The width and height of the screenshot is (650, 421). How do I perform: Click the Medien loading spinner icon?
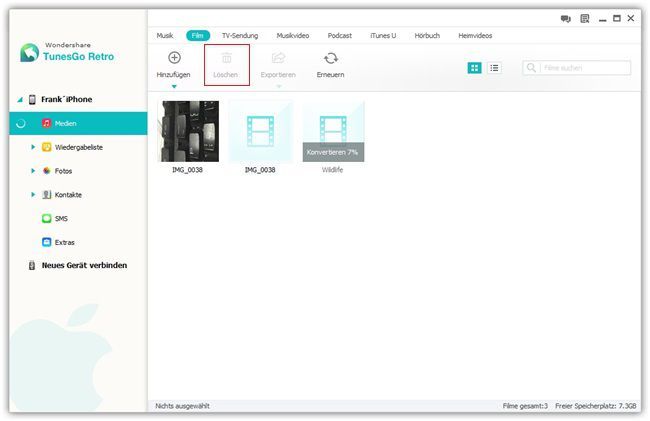20,123
